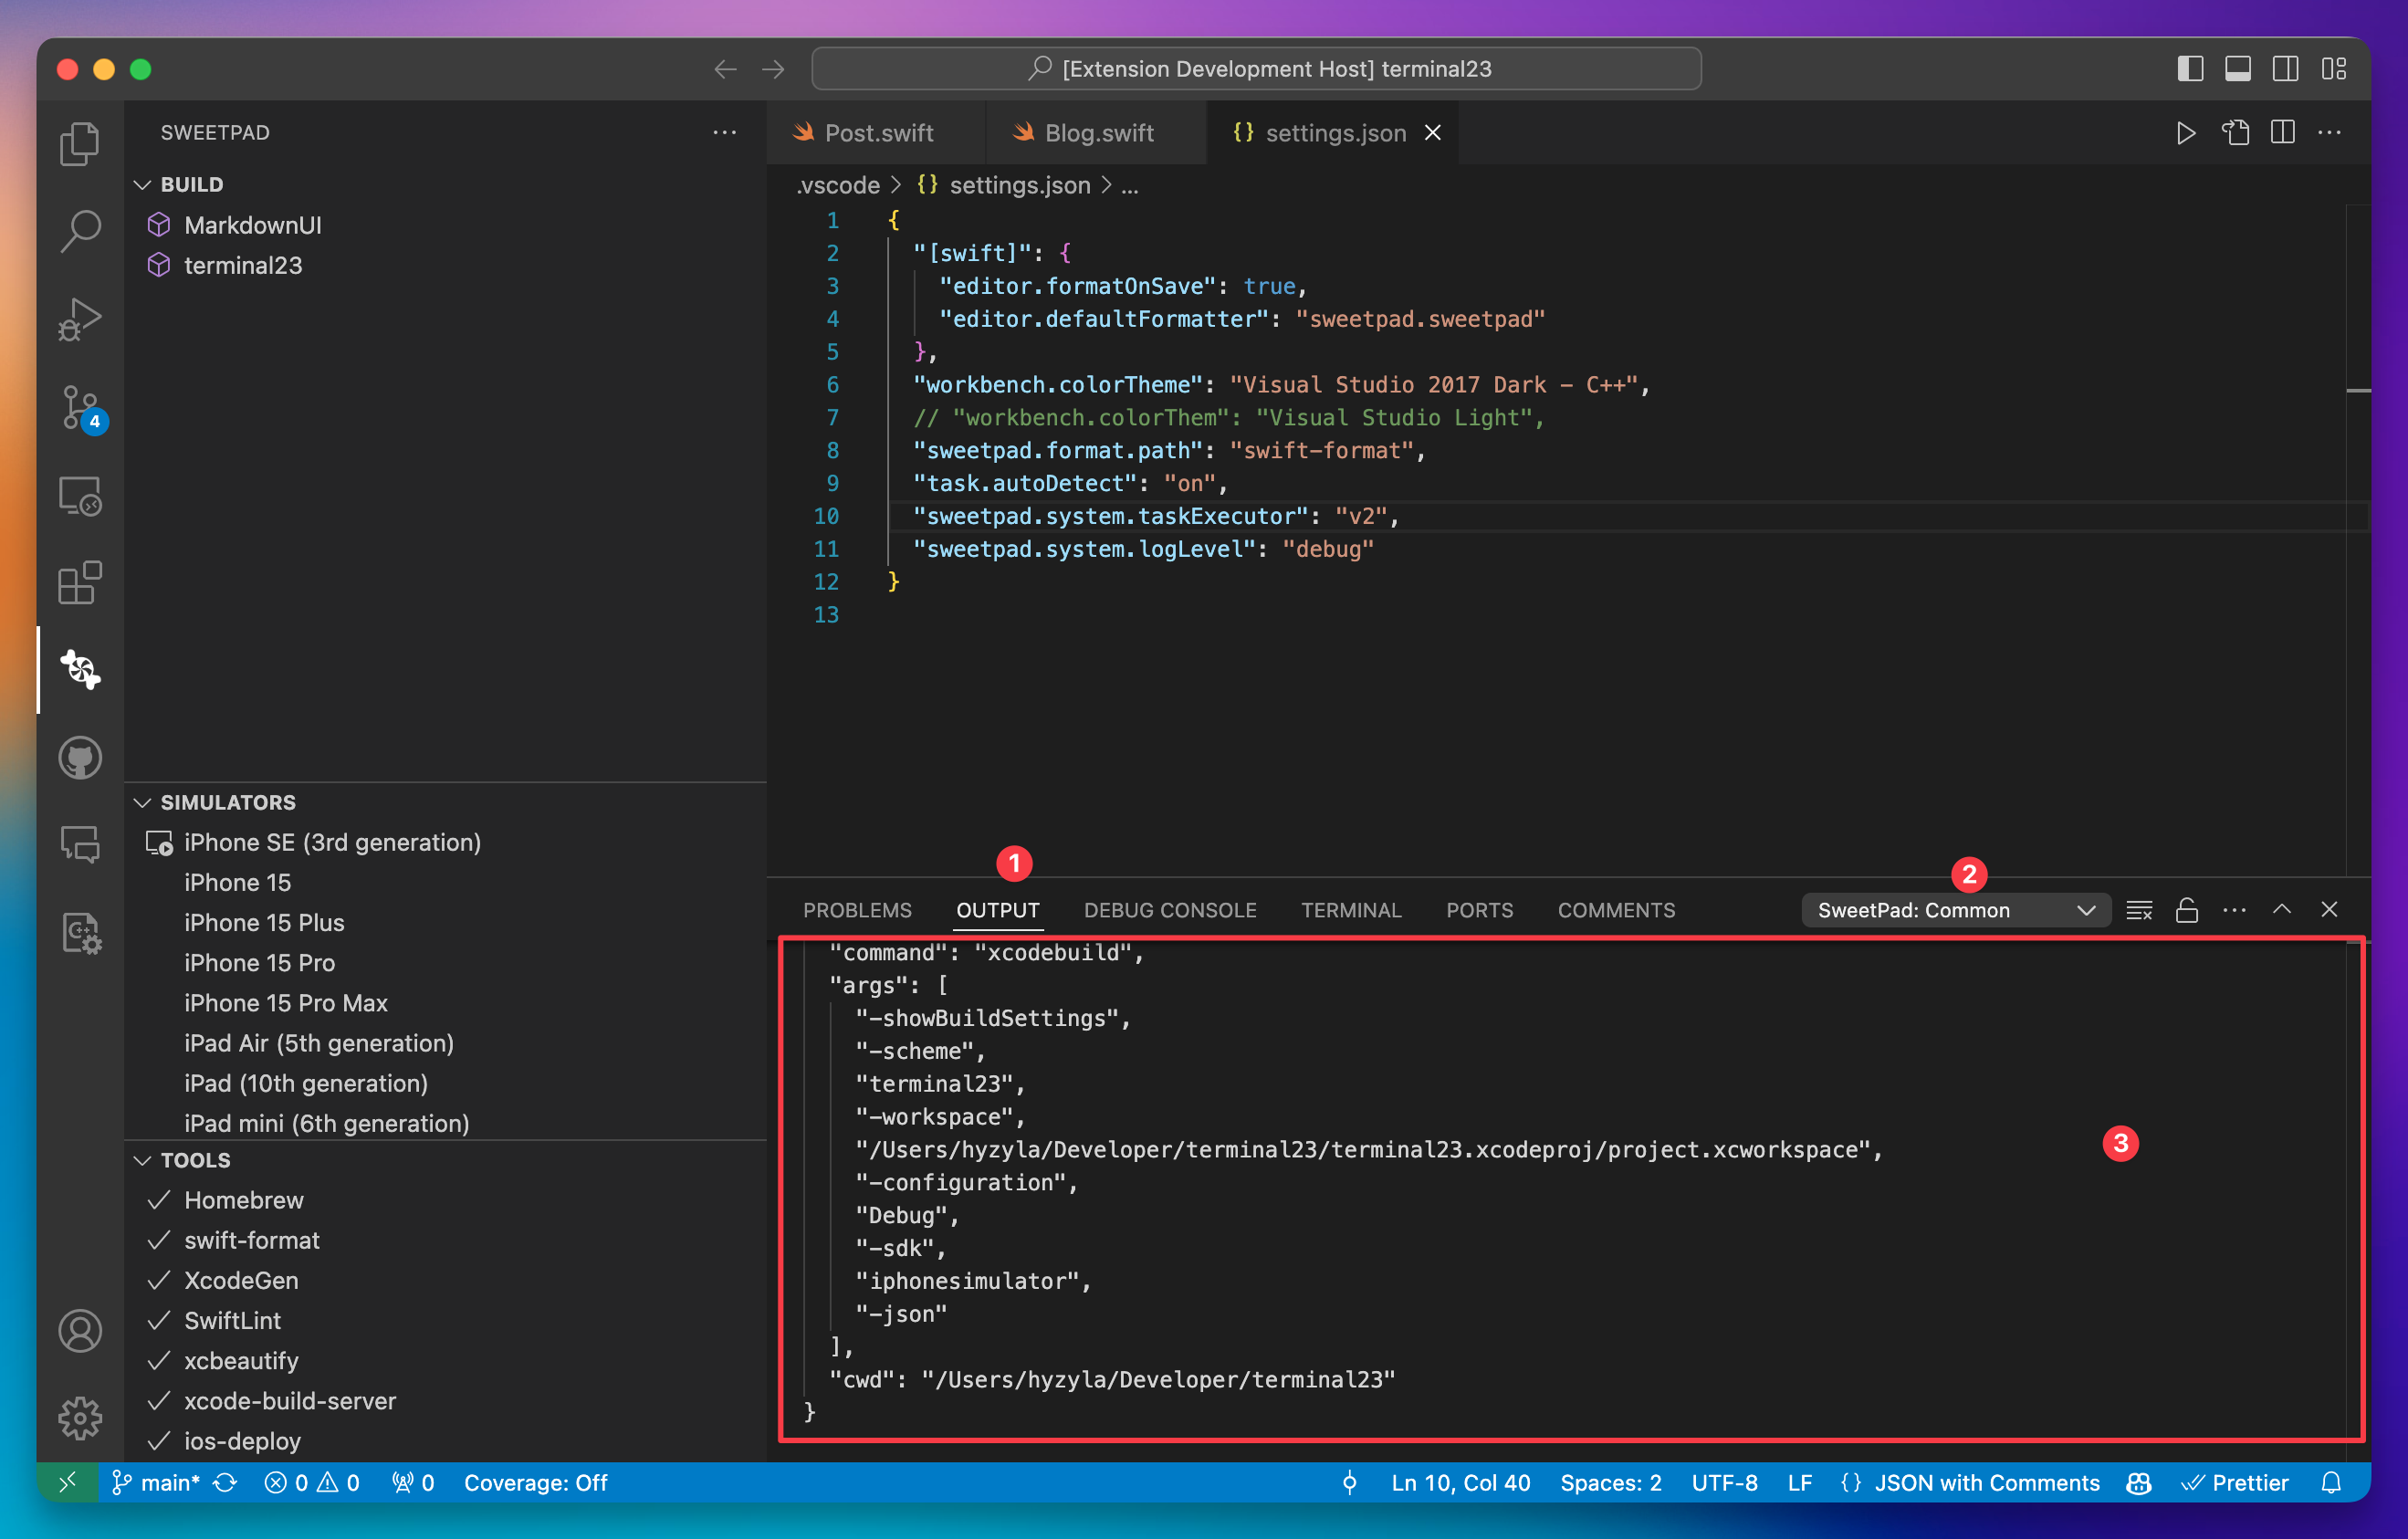Open the DEBUG CONSOLE tab
2408x1539 pixels.
click(x=1170, y=910)
